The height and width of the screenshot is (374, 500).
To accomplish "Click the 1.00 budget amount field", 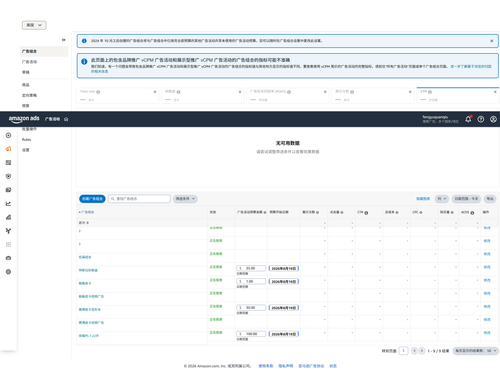I will tap(251, 282).
